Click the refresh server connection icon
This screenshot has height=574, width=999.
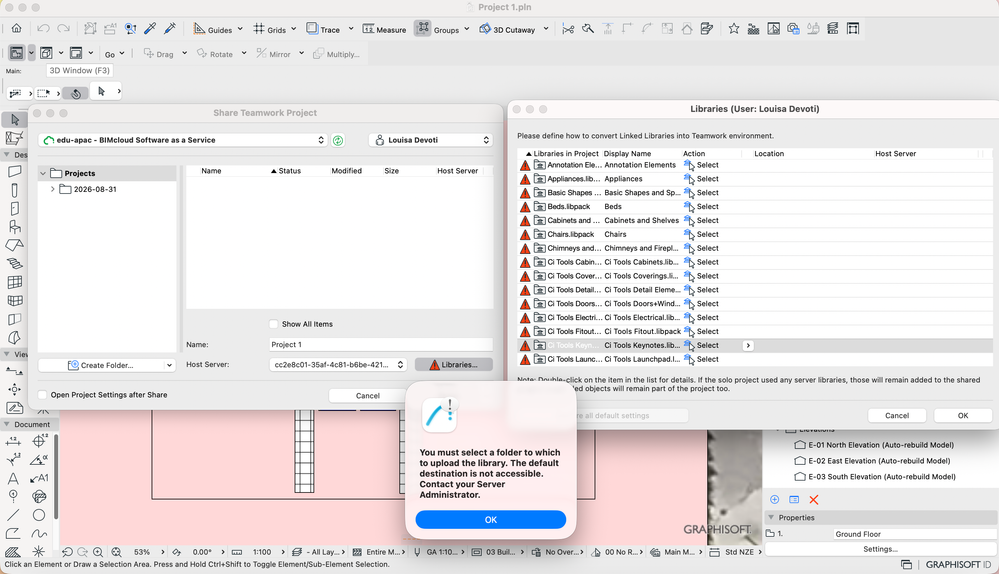(338, 140)
